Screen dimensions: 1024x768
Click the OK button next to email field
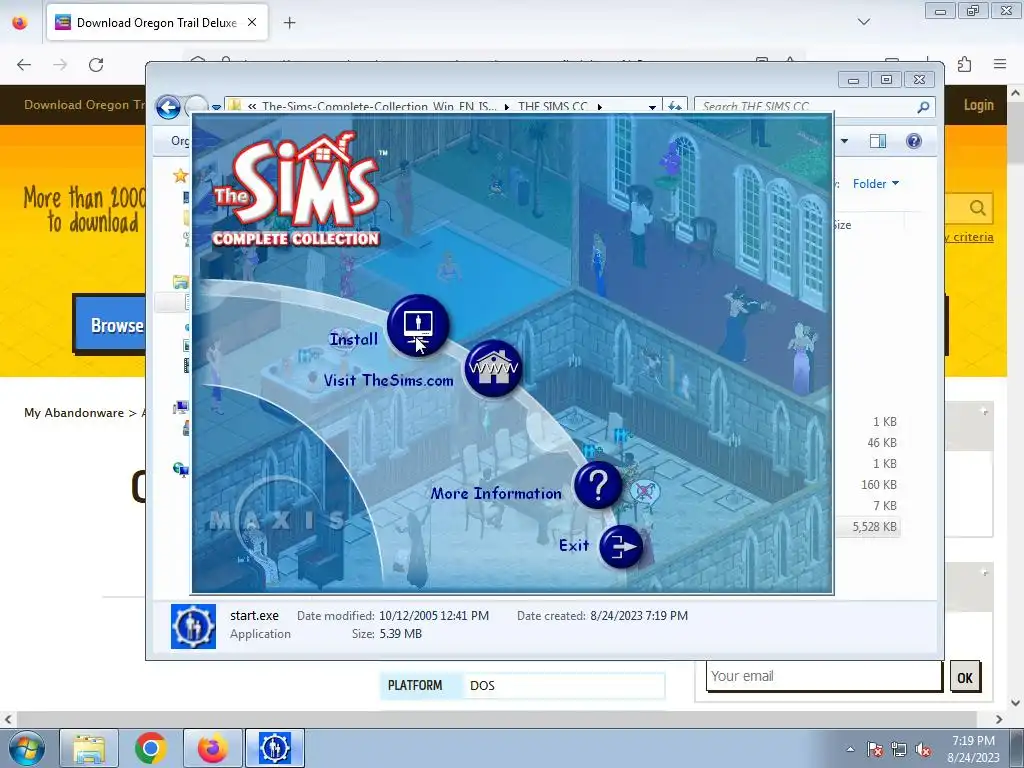point(965,678)
